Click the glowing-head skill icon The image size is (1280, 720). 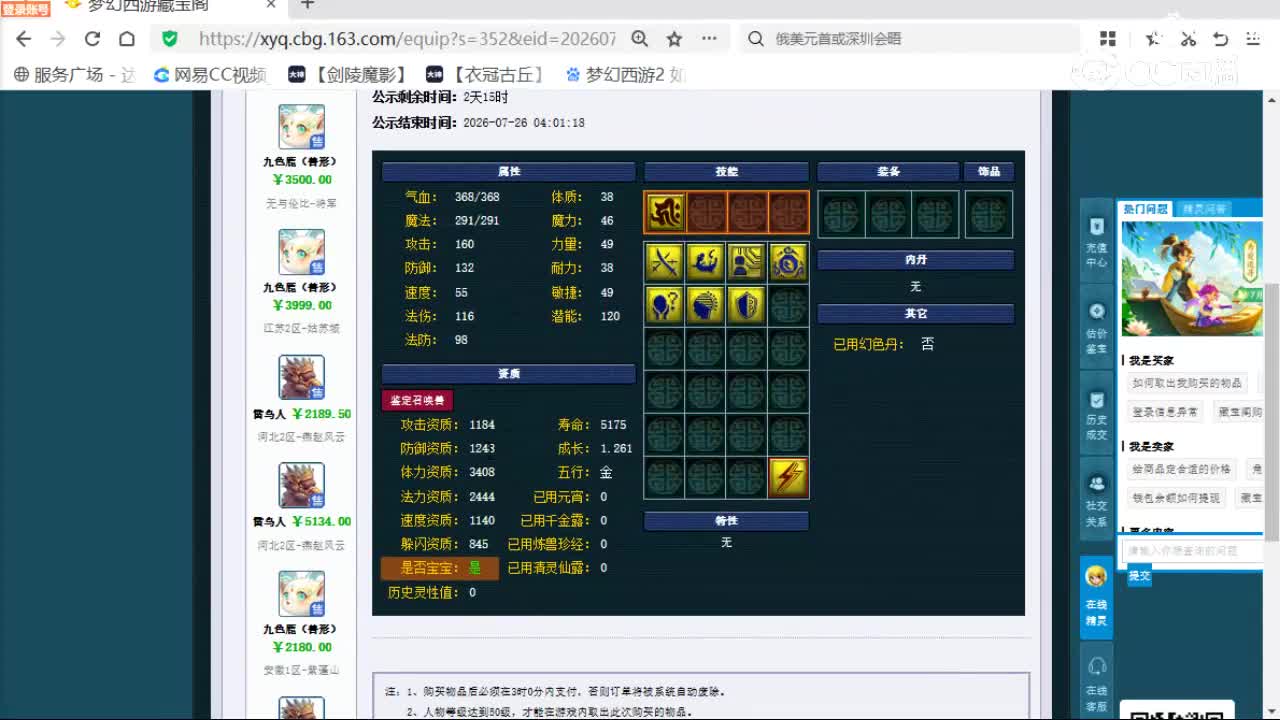705,305
